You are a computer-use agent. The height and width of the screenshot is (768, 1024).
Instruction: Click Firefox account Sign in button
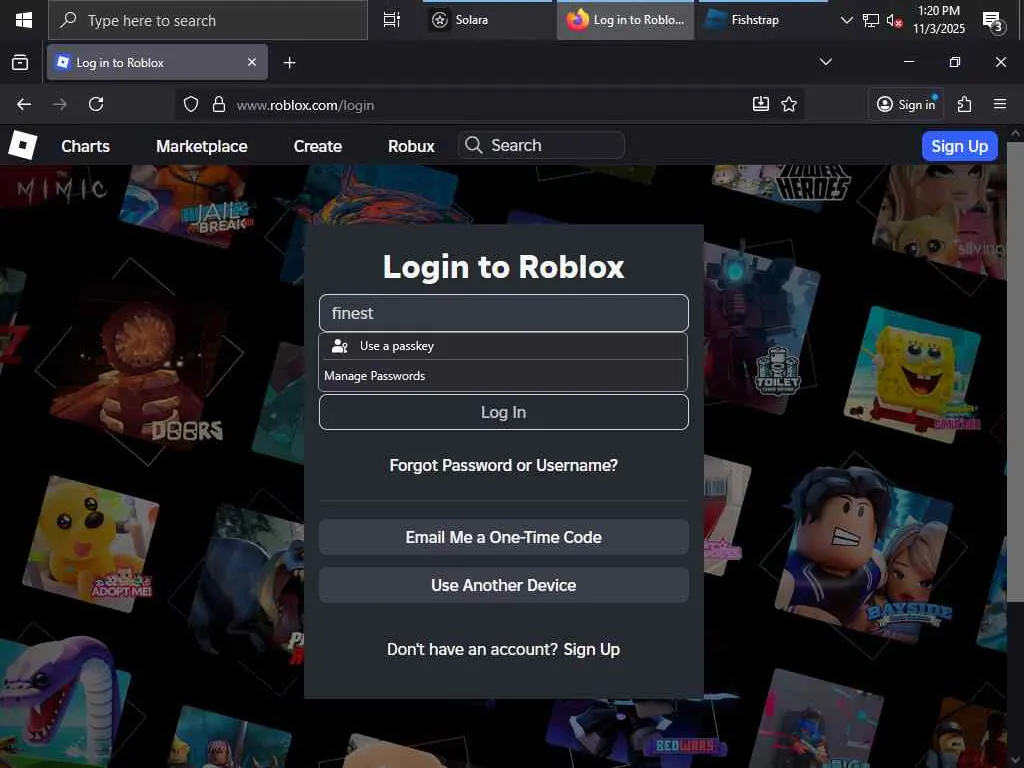point(906,104)
